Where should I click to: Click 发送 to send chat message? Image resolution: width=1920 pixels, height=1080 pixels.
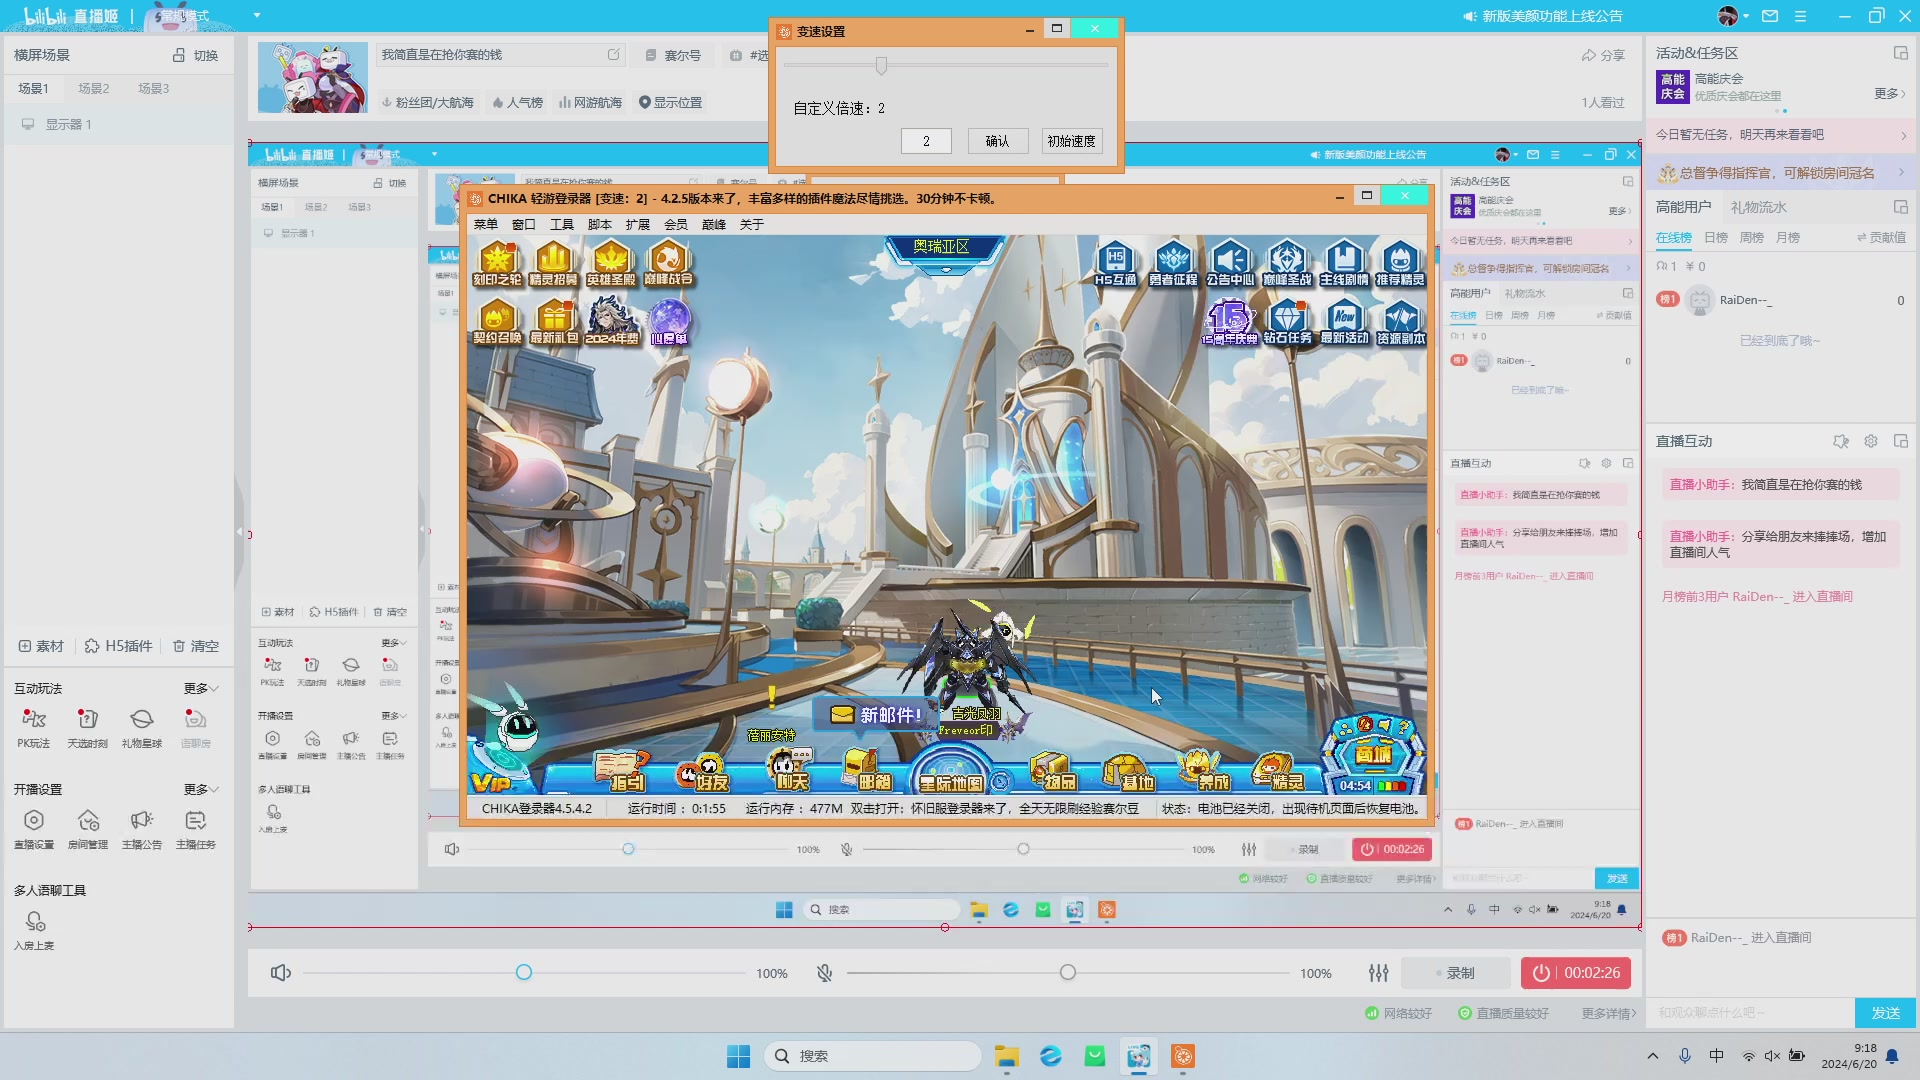1885,1013
